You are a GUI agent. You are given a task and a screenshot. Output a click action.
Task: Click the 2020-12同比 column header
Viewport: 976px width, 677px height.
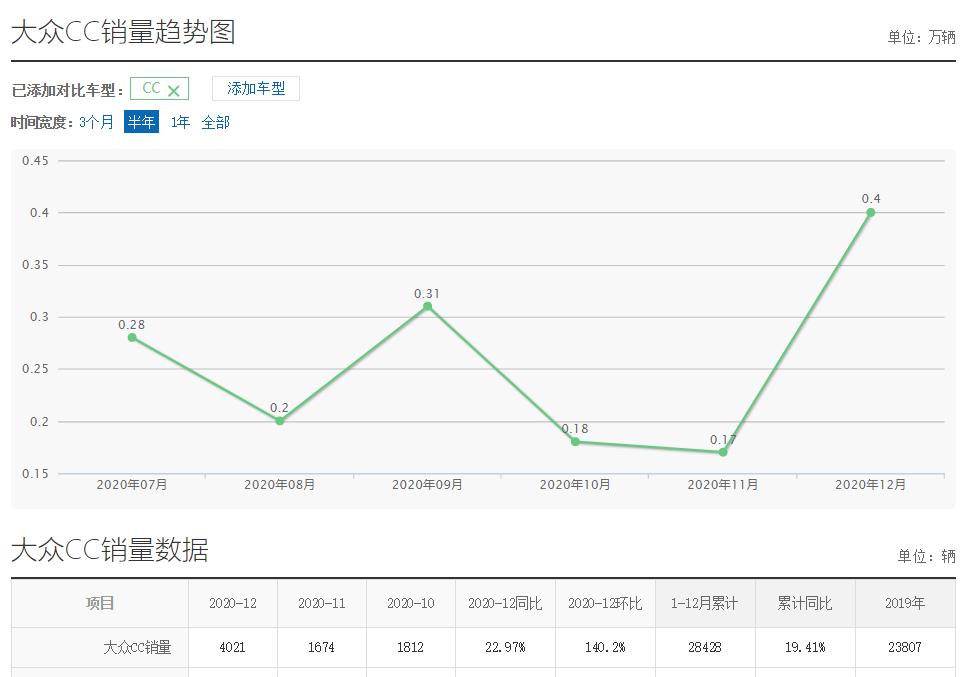click(x=505, y=603)
